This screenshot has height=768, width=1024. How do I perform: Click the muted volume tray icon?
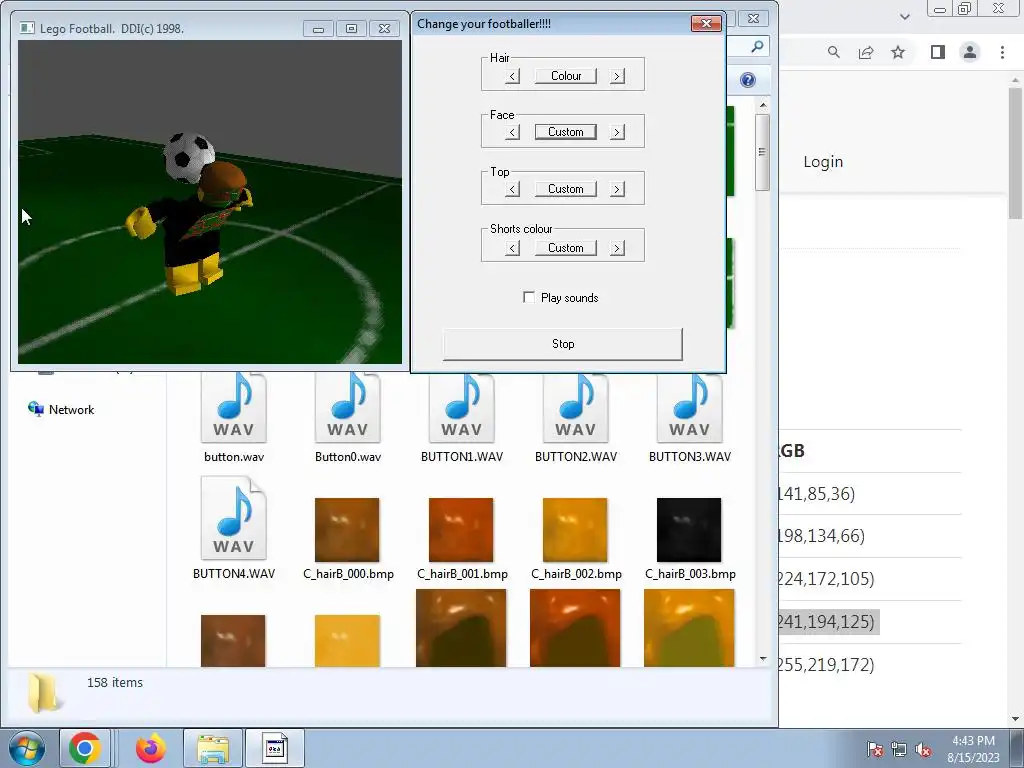coord(923,748)
